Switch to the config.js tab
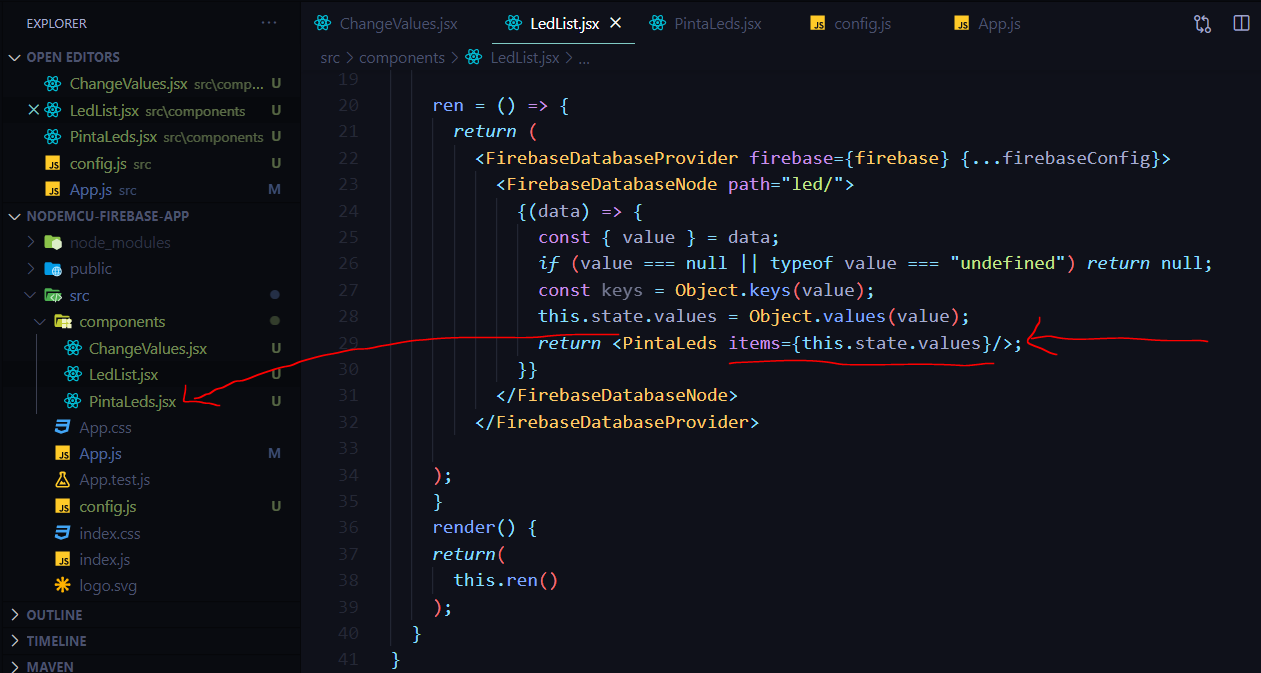 click(x=862, y=22)
